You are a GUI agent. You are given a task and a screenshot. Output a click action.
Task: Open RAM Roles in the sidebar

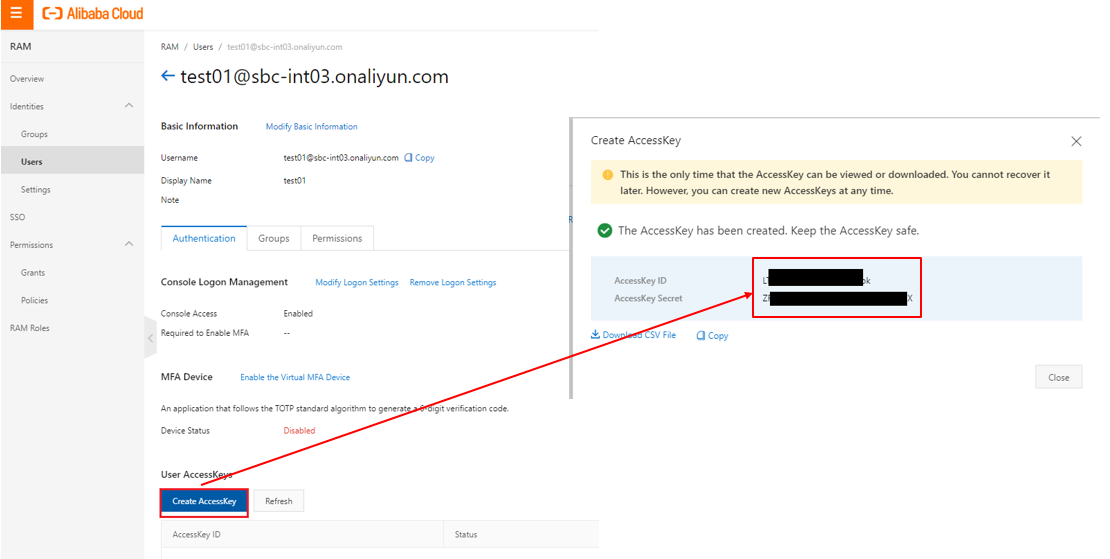pos(30,328)
